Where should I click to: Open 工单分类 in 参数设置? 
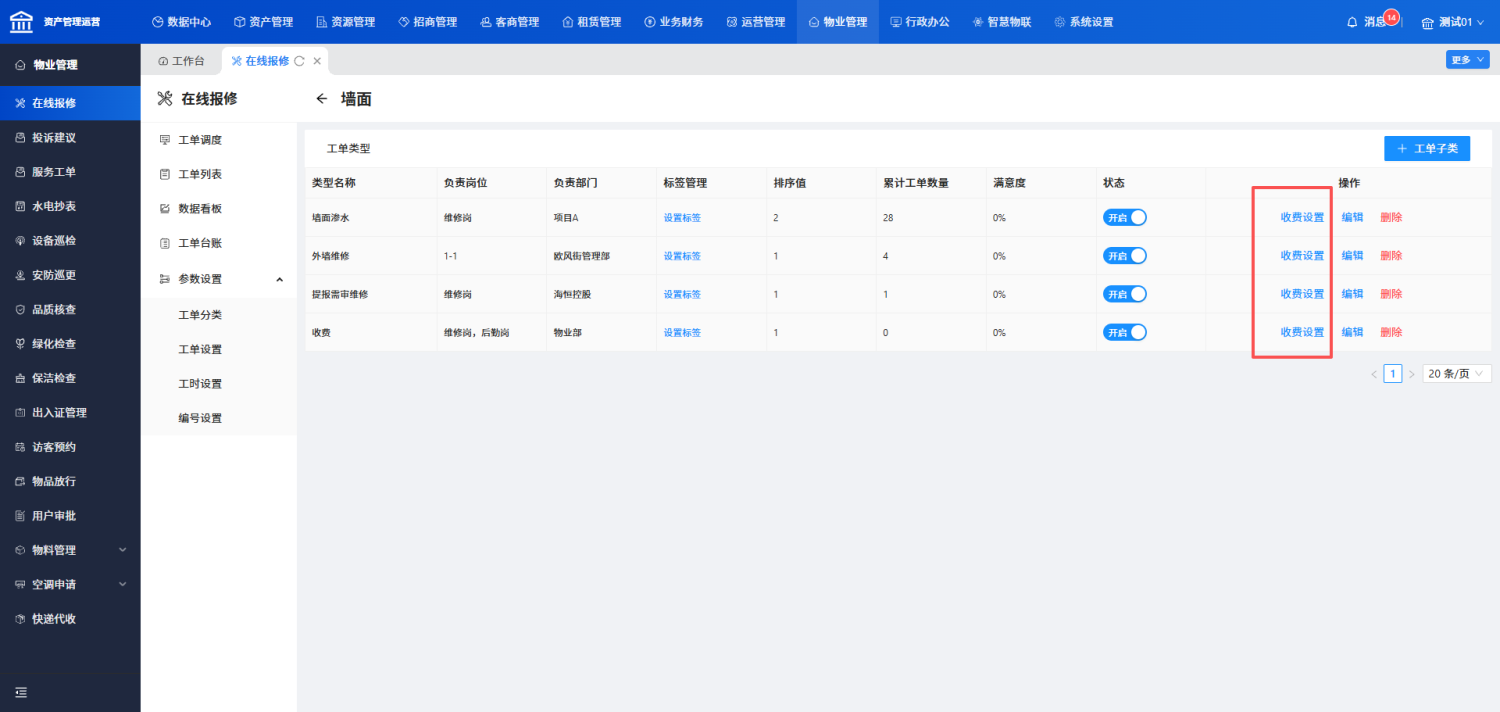click(x=200, y=315)
